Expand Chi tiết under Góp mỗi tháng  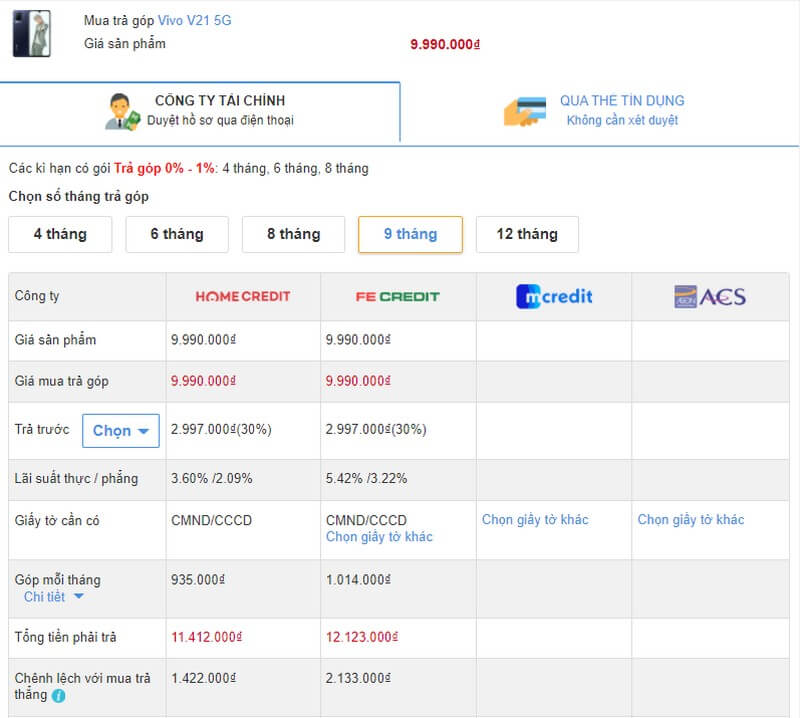(54, 597)
